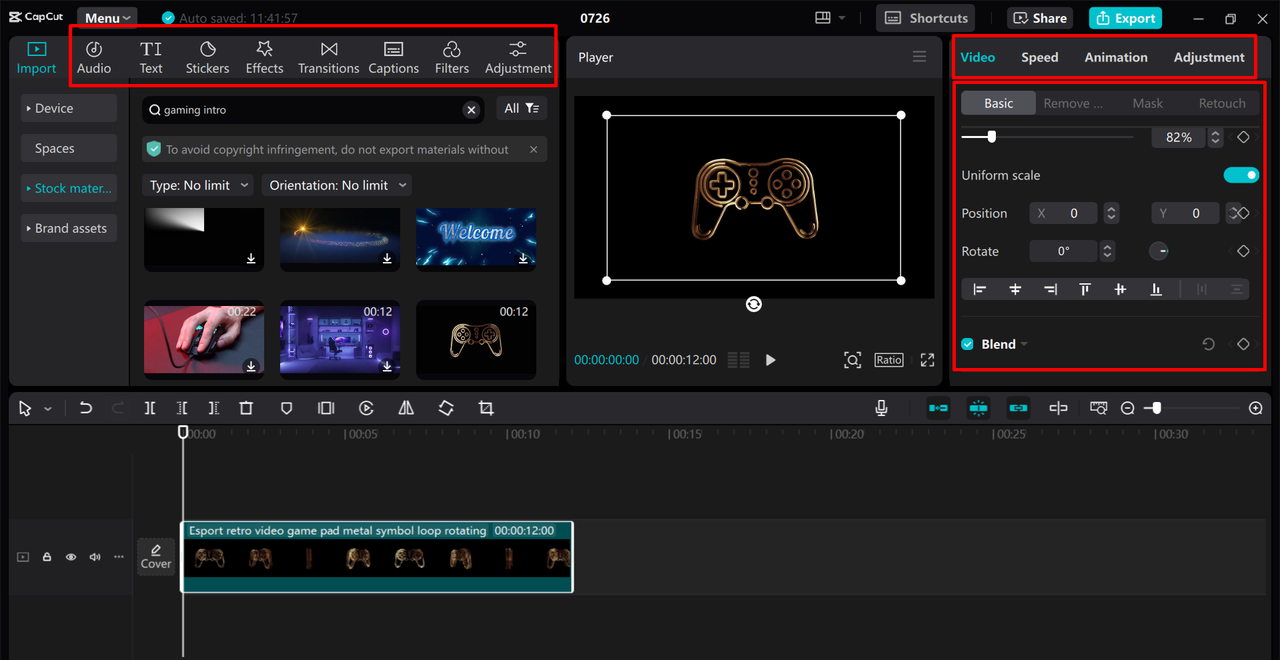Rotate the clip using timeline rotate icon
This screenshot has width=1280, height=660.
click(x=446, y=408)
